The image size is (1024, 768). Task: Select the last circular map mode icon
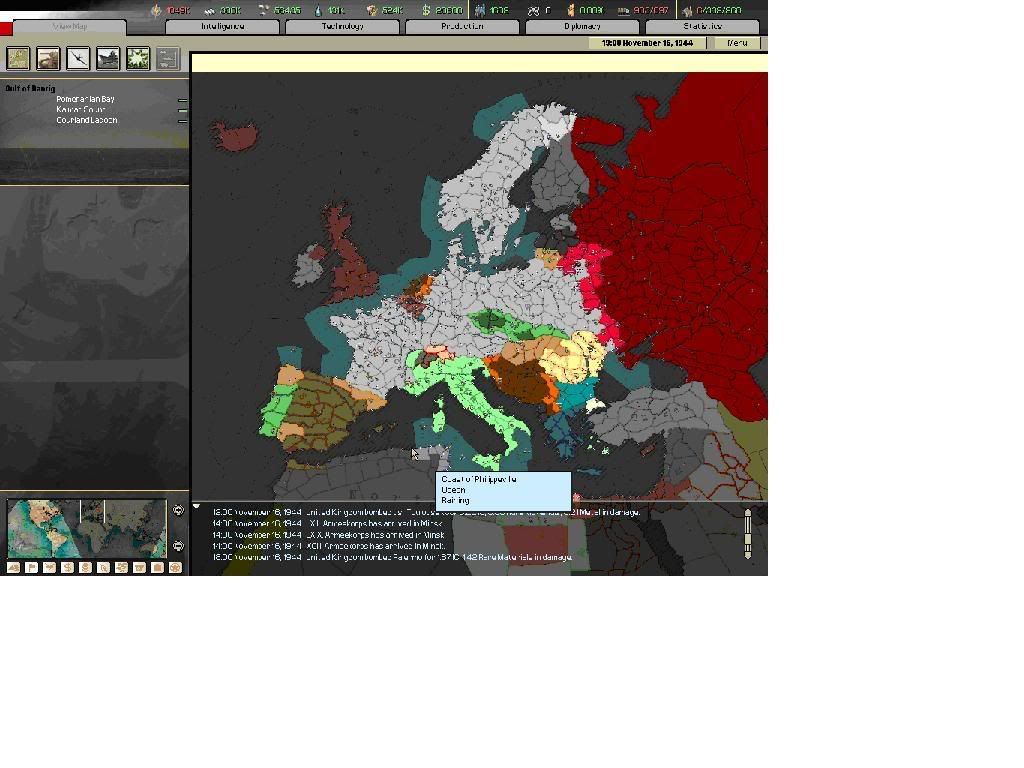(x=175, y=568)
